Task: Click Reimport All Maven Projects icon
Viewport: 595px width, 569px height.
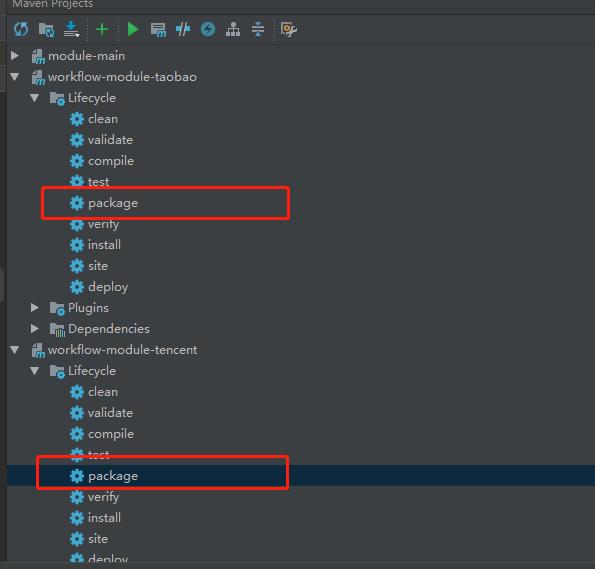Action: tap(21, 29)
